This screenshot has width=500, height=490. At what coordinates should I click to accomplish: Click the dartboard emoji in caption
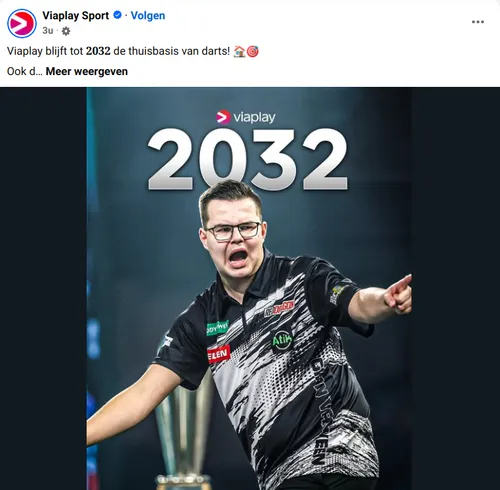tap(253, 51)
